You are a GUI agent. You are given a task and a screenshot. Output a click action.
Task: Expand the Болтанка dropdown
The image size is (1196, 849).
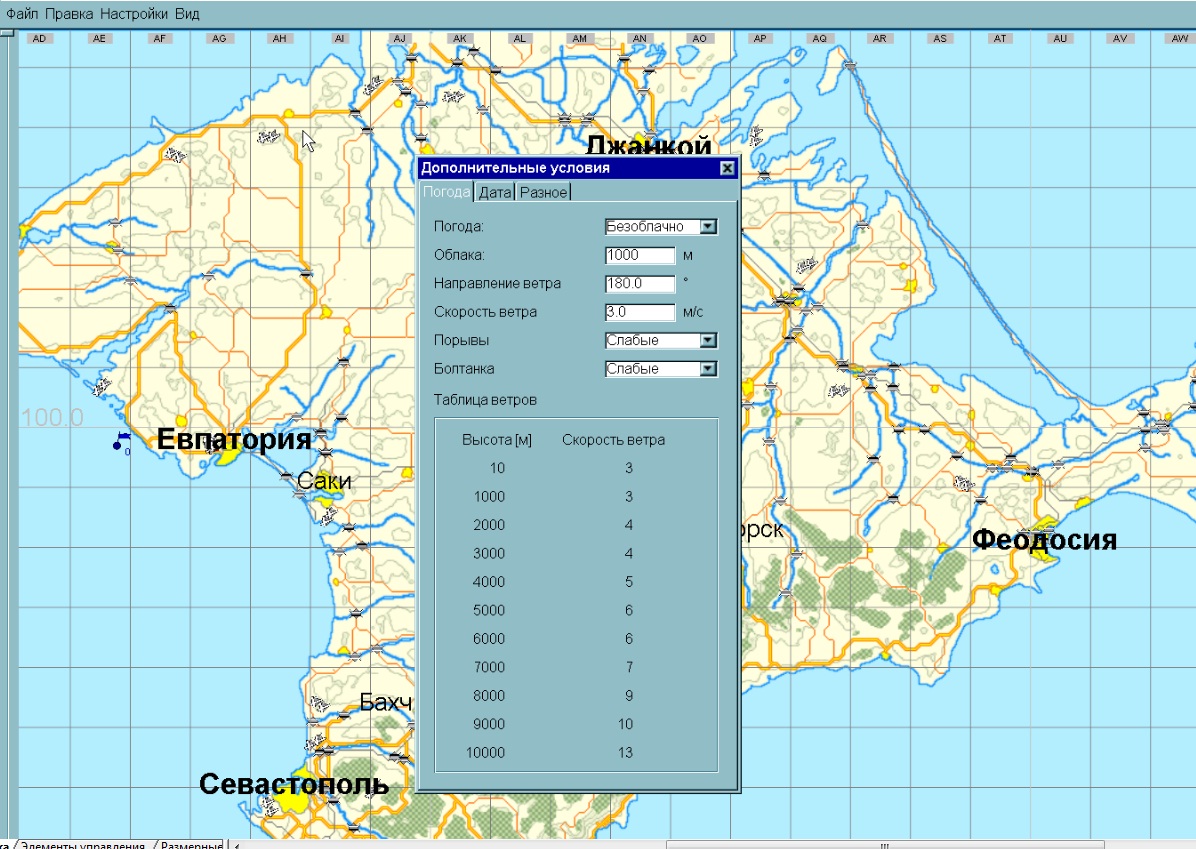pos(709,368)
